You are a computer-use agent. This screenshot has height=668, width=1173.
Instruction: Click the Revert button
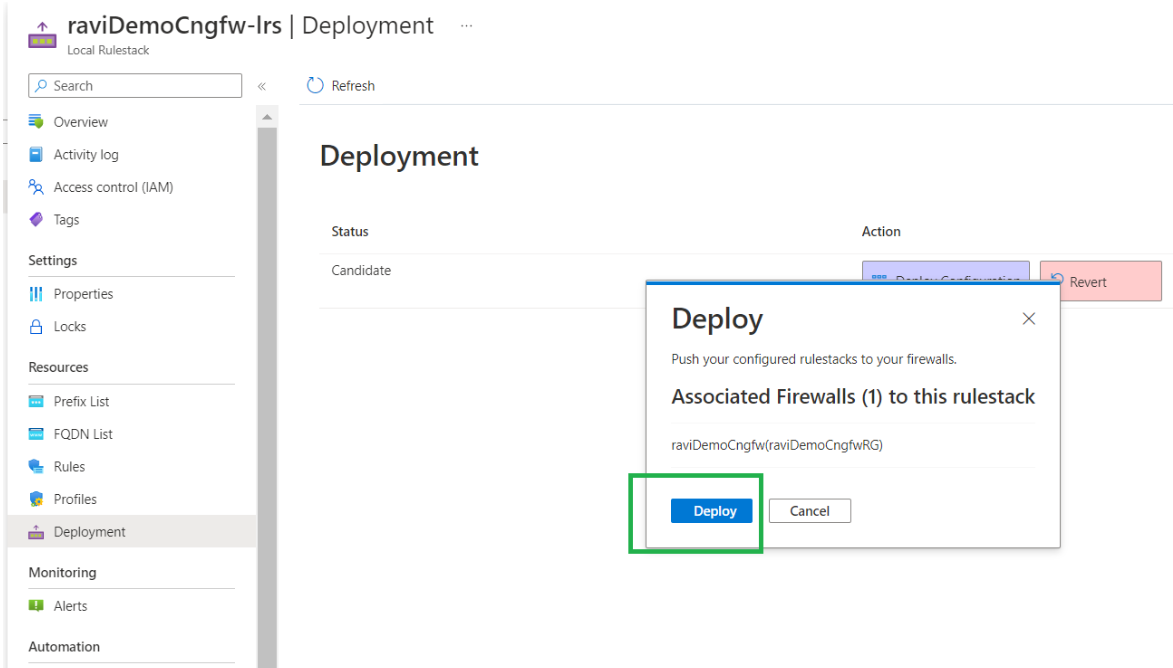[1100, 282]
